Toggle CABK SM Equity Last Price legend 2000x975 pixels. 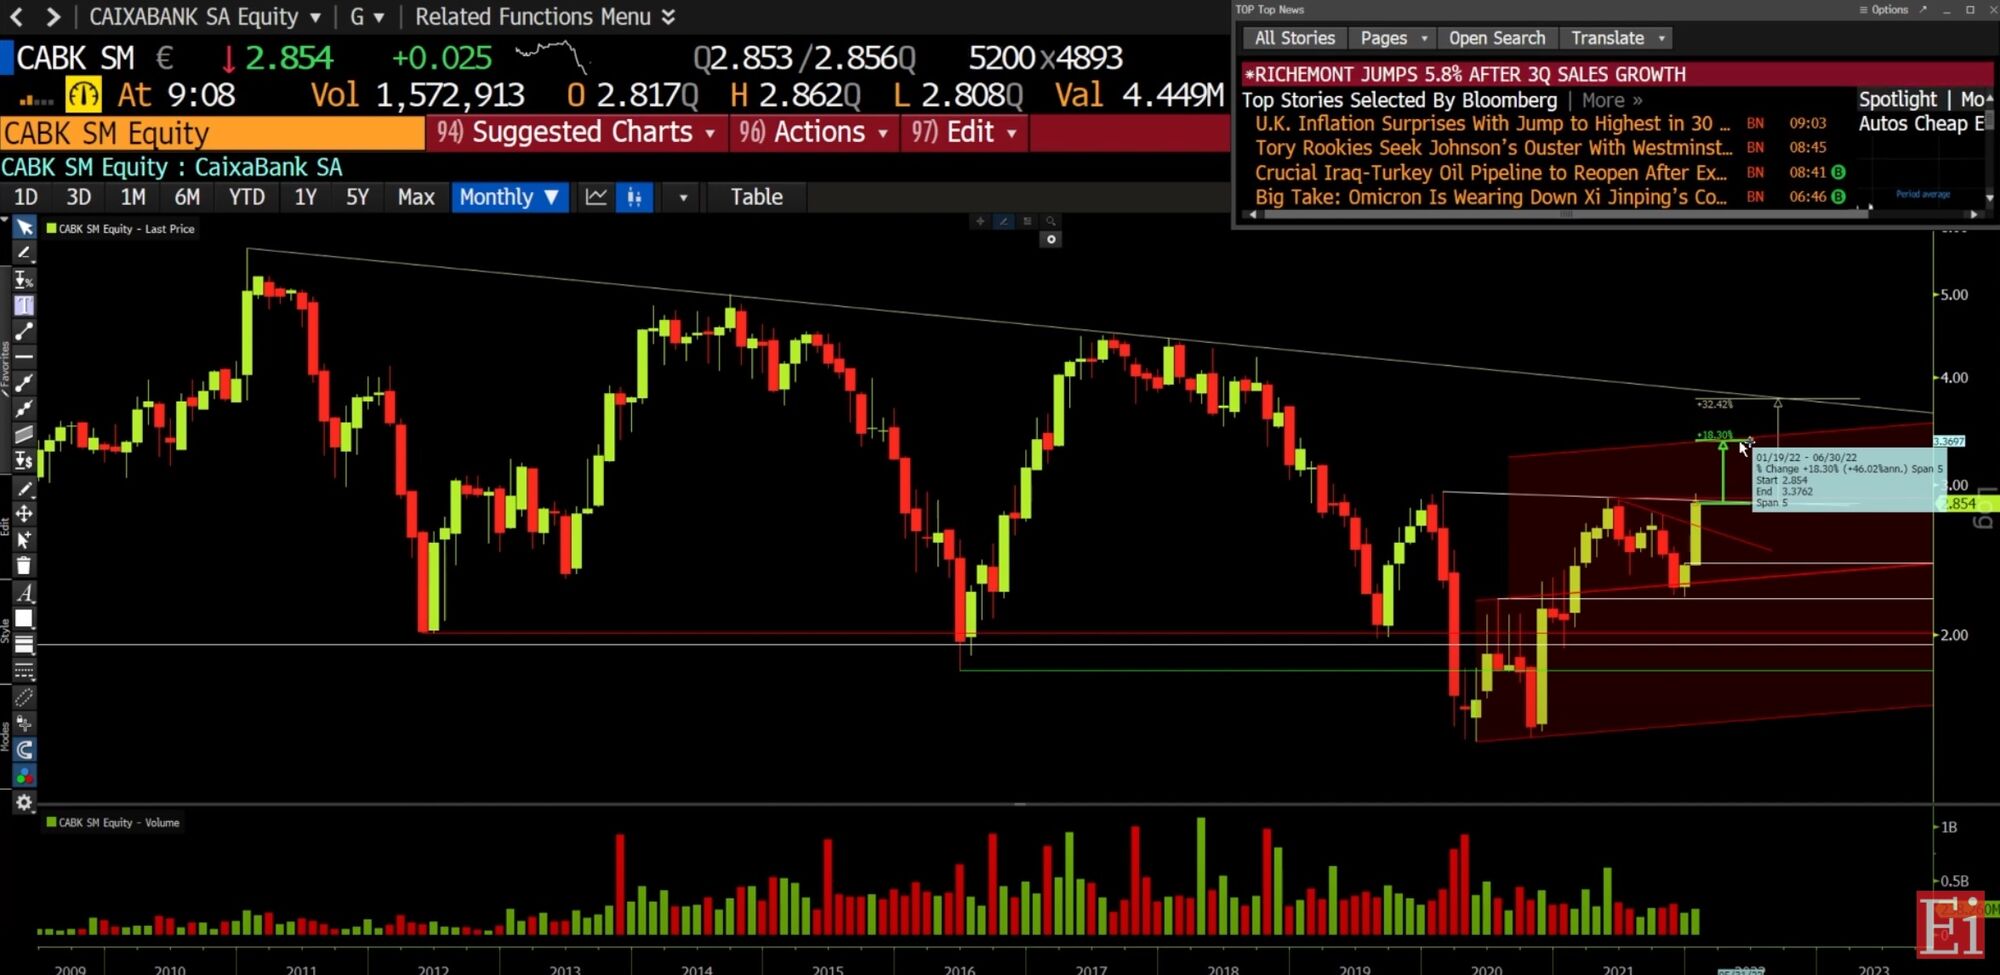point(121,229)
